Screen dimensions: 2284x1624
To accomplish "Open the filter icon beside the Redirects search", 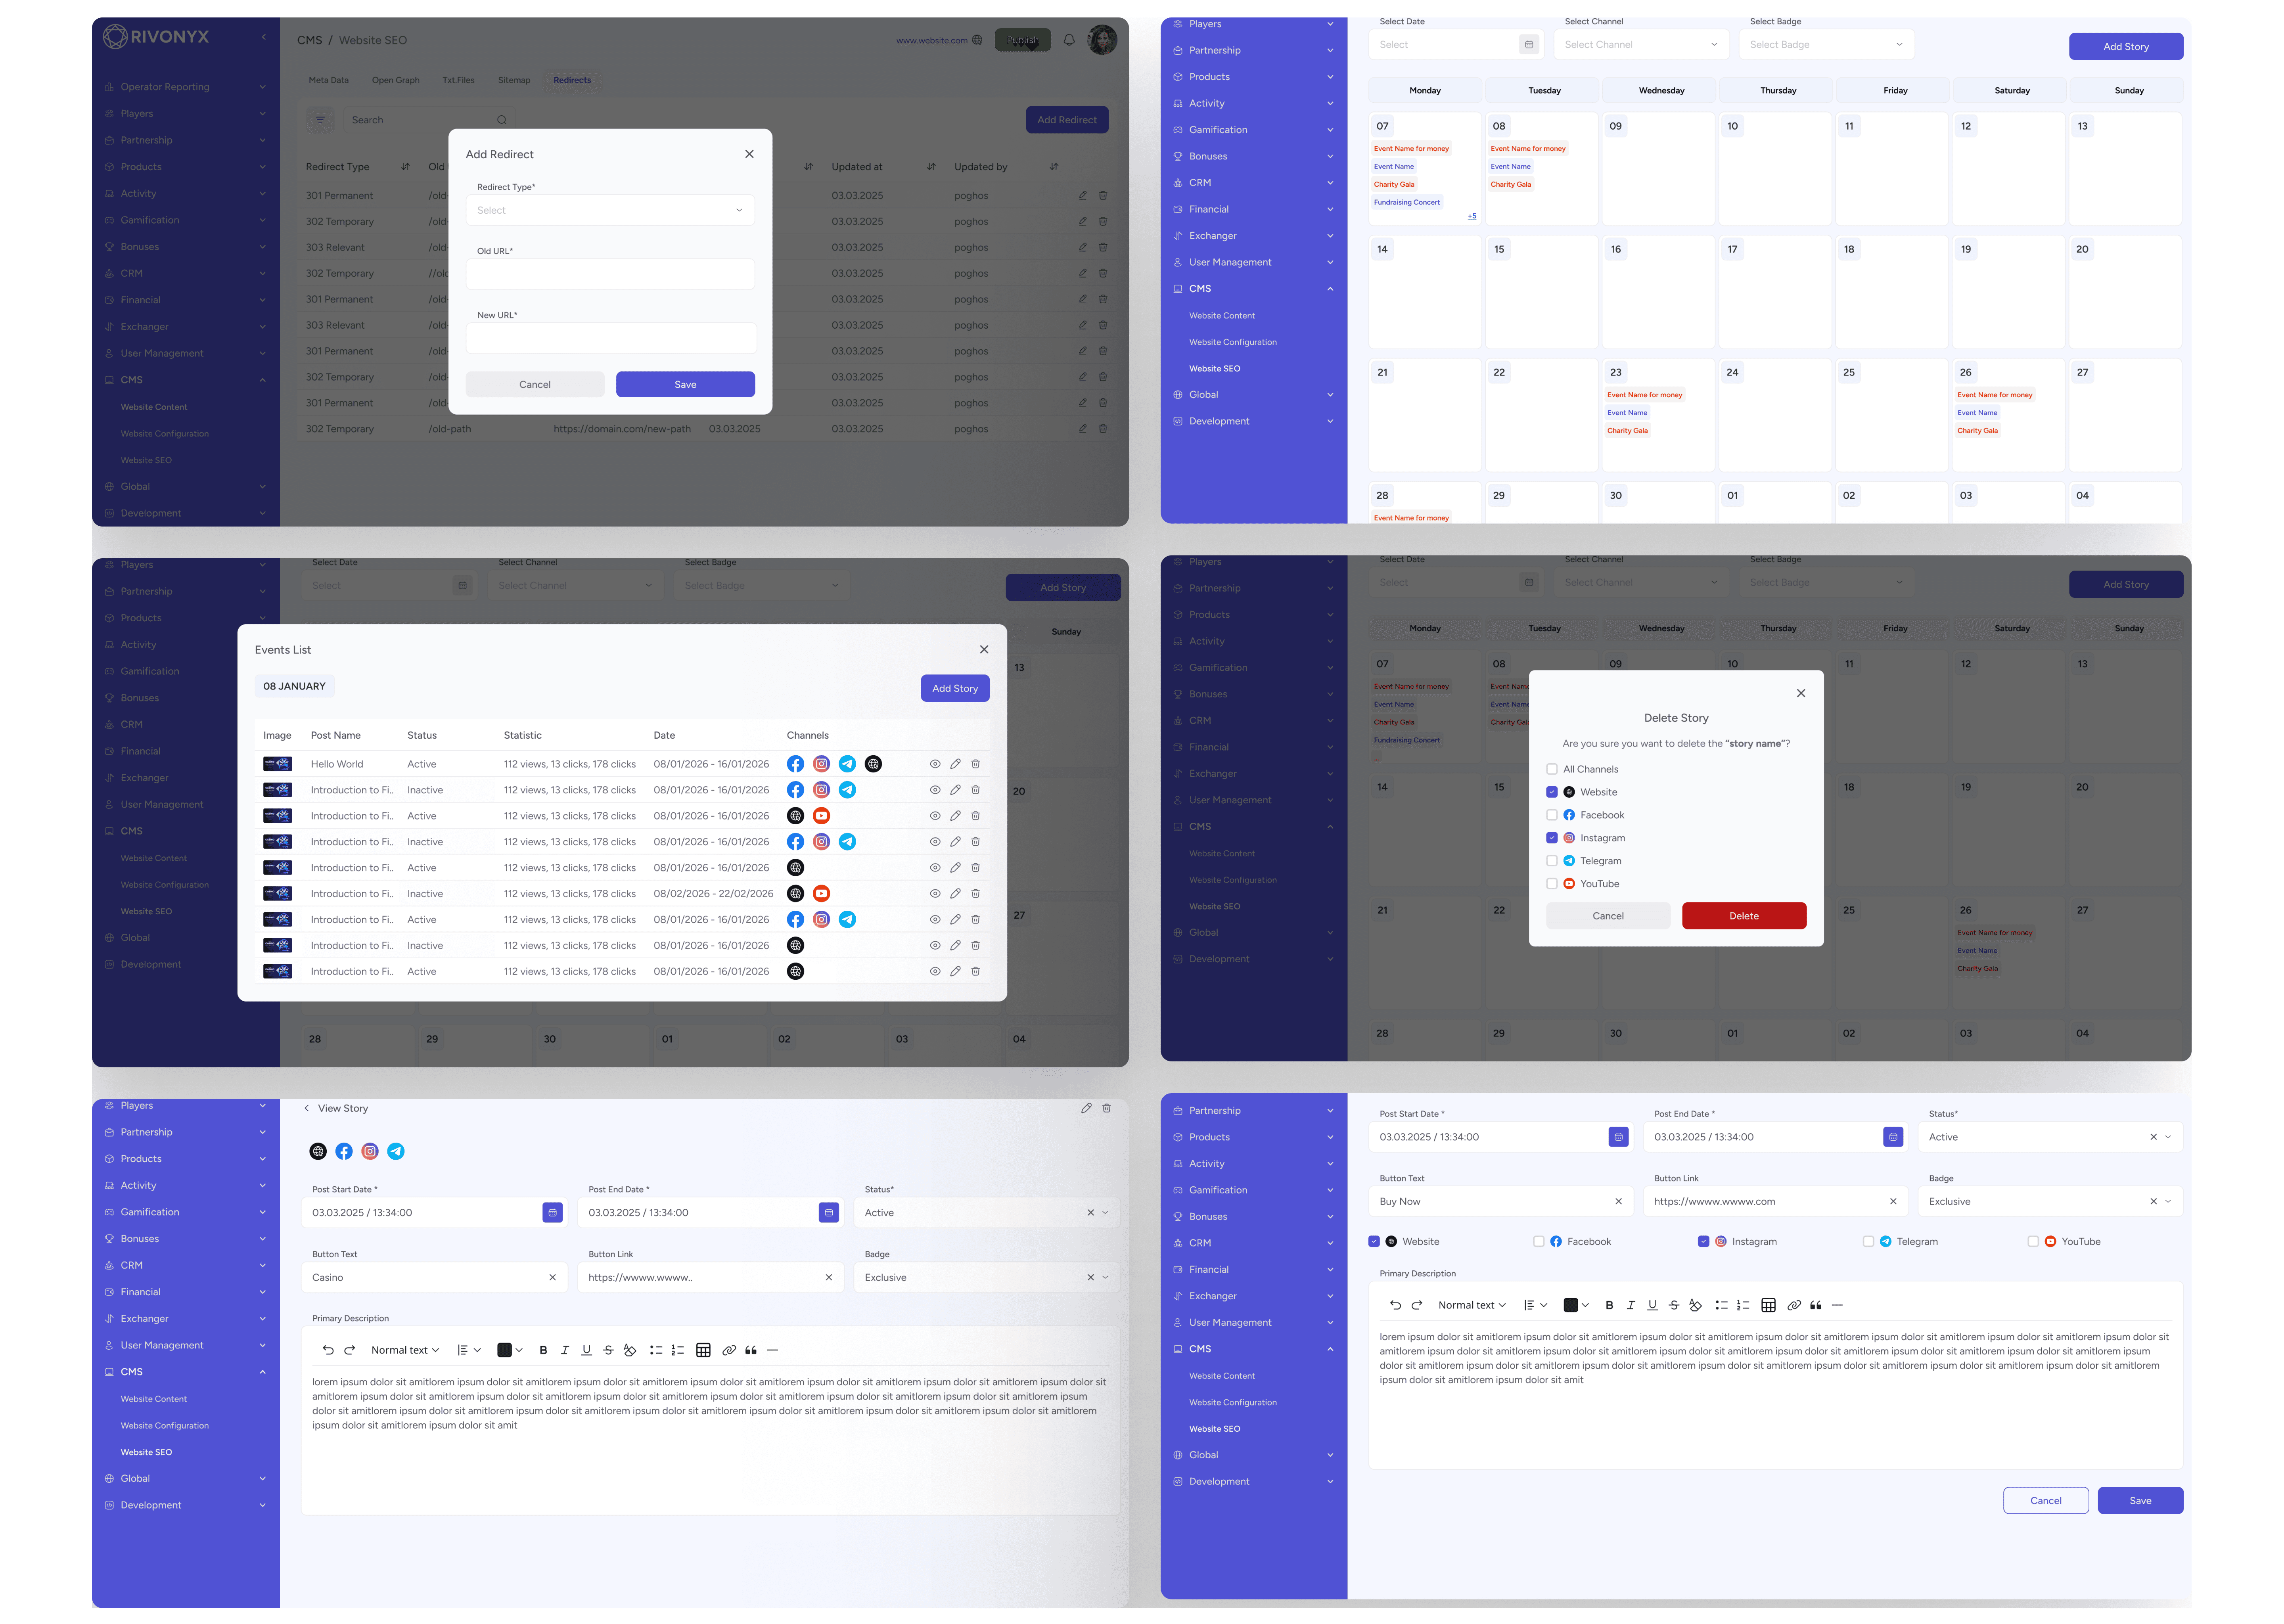I will click(x=320, y=120).
